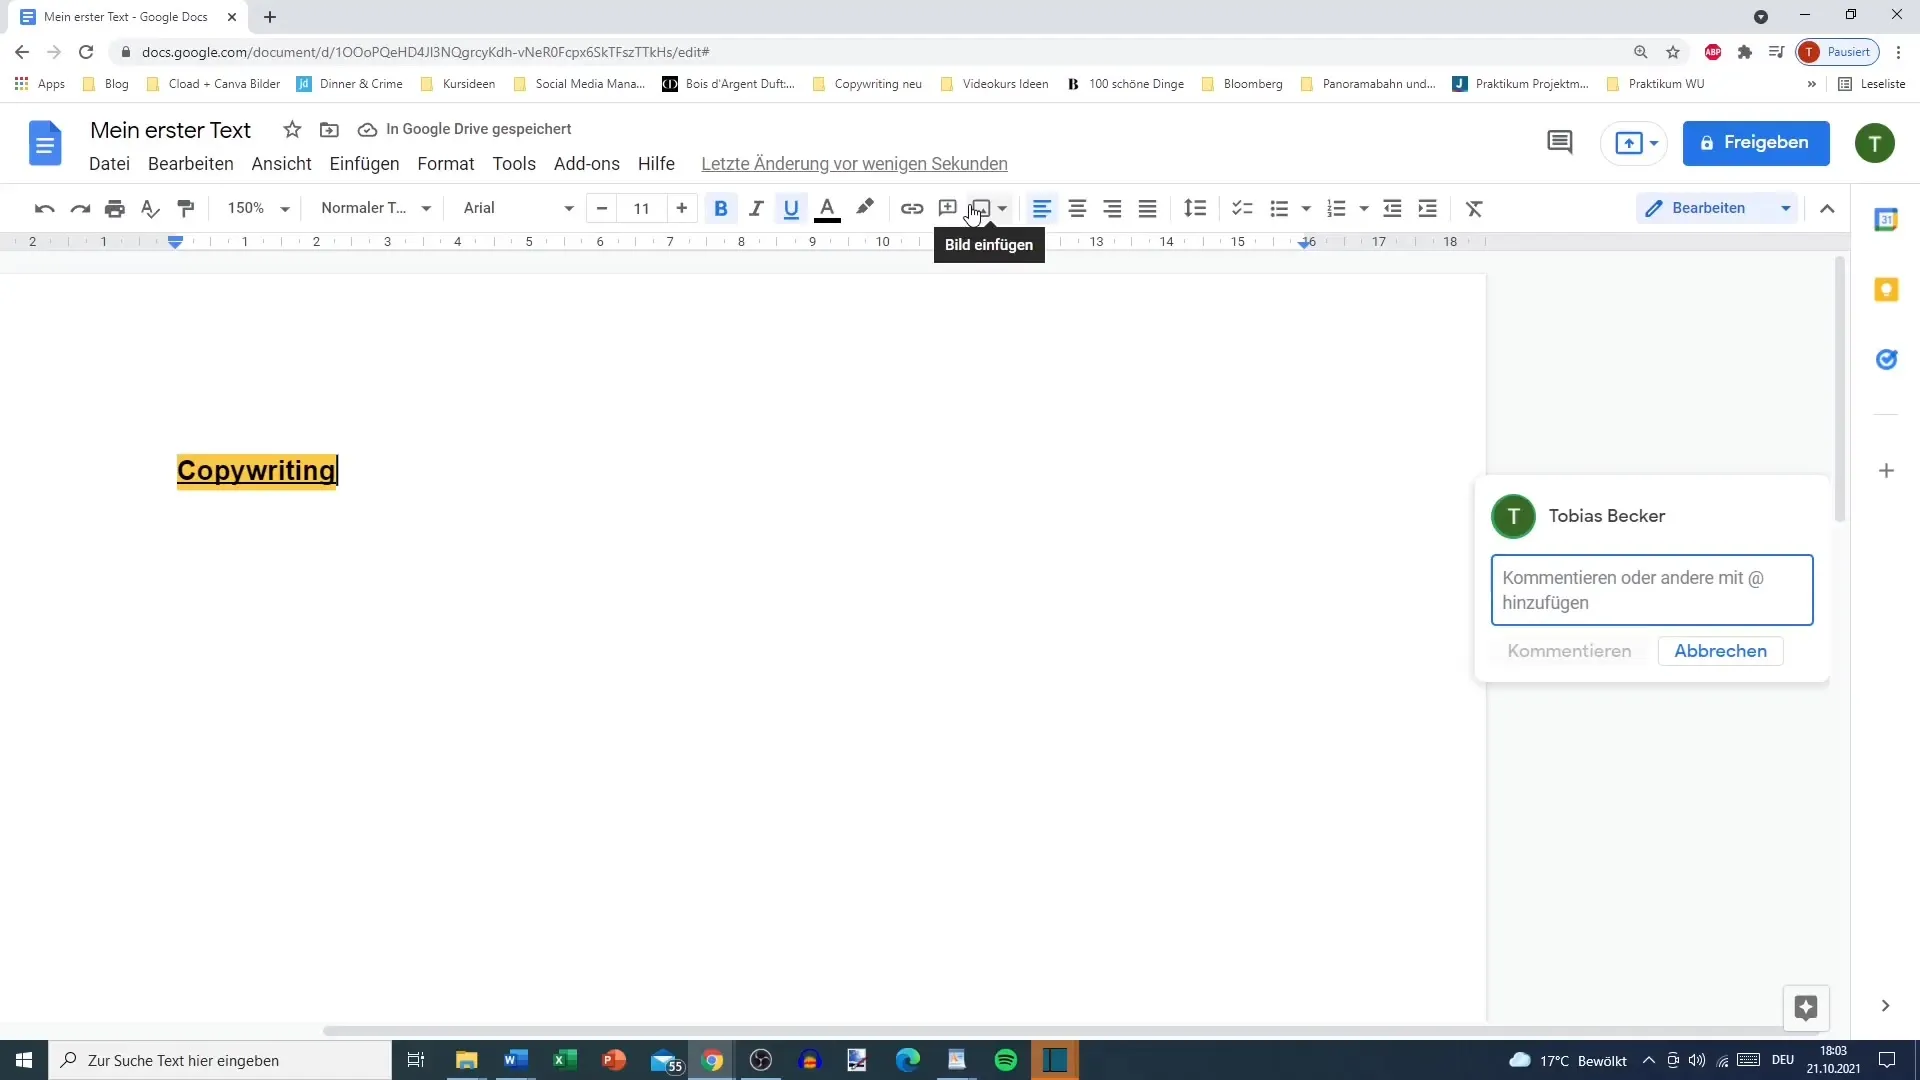Open the Tools menu
1920x1080 pixels.
pyautogui.click(x=514, y=164)
